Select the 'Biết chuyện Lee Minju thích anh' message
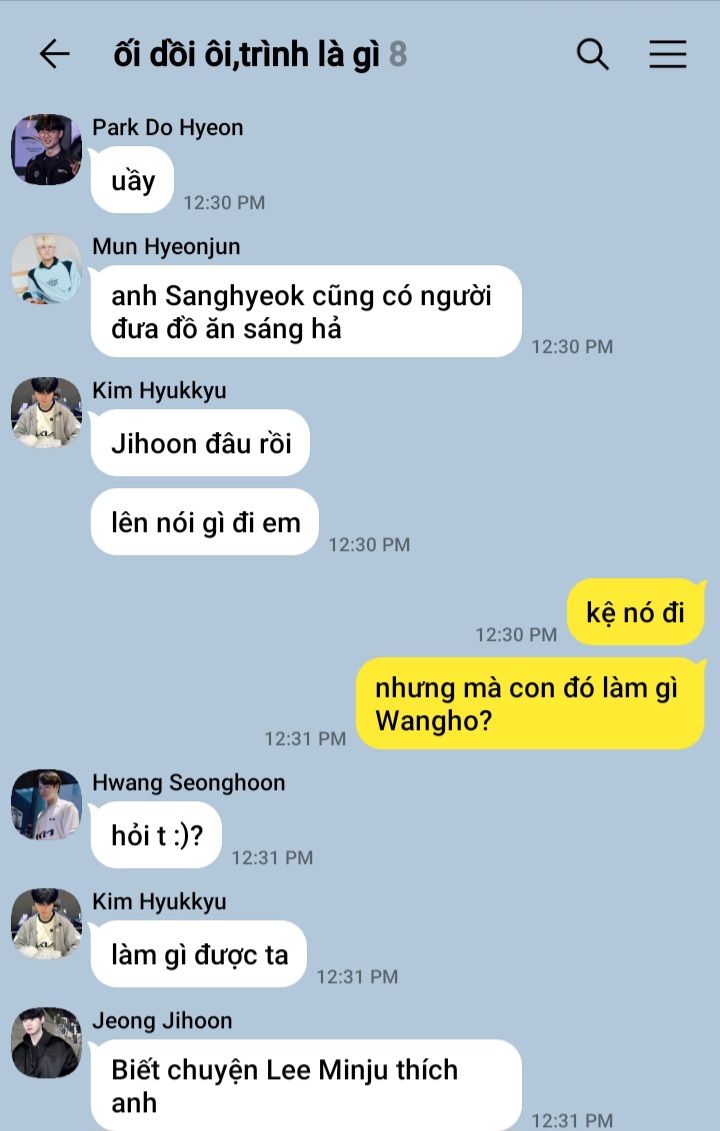Image resolution: width=720 pixels, height=1131 pixels. click(306, 1086)
